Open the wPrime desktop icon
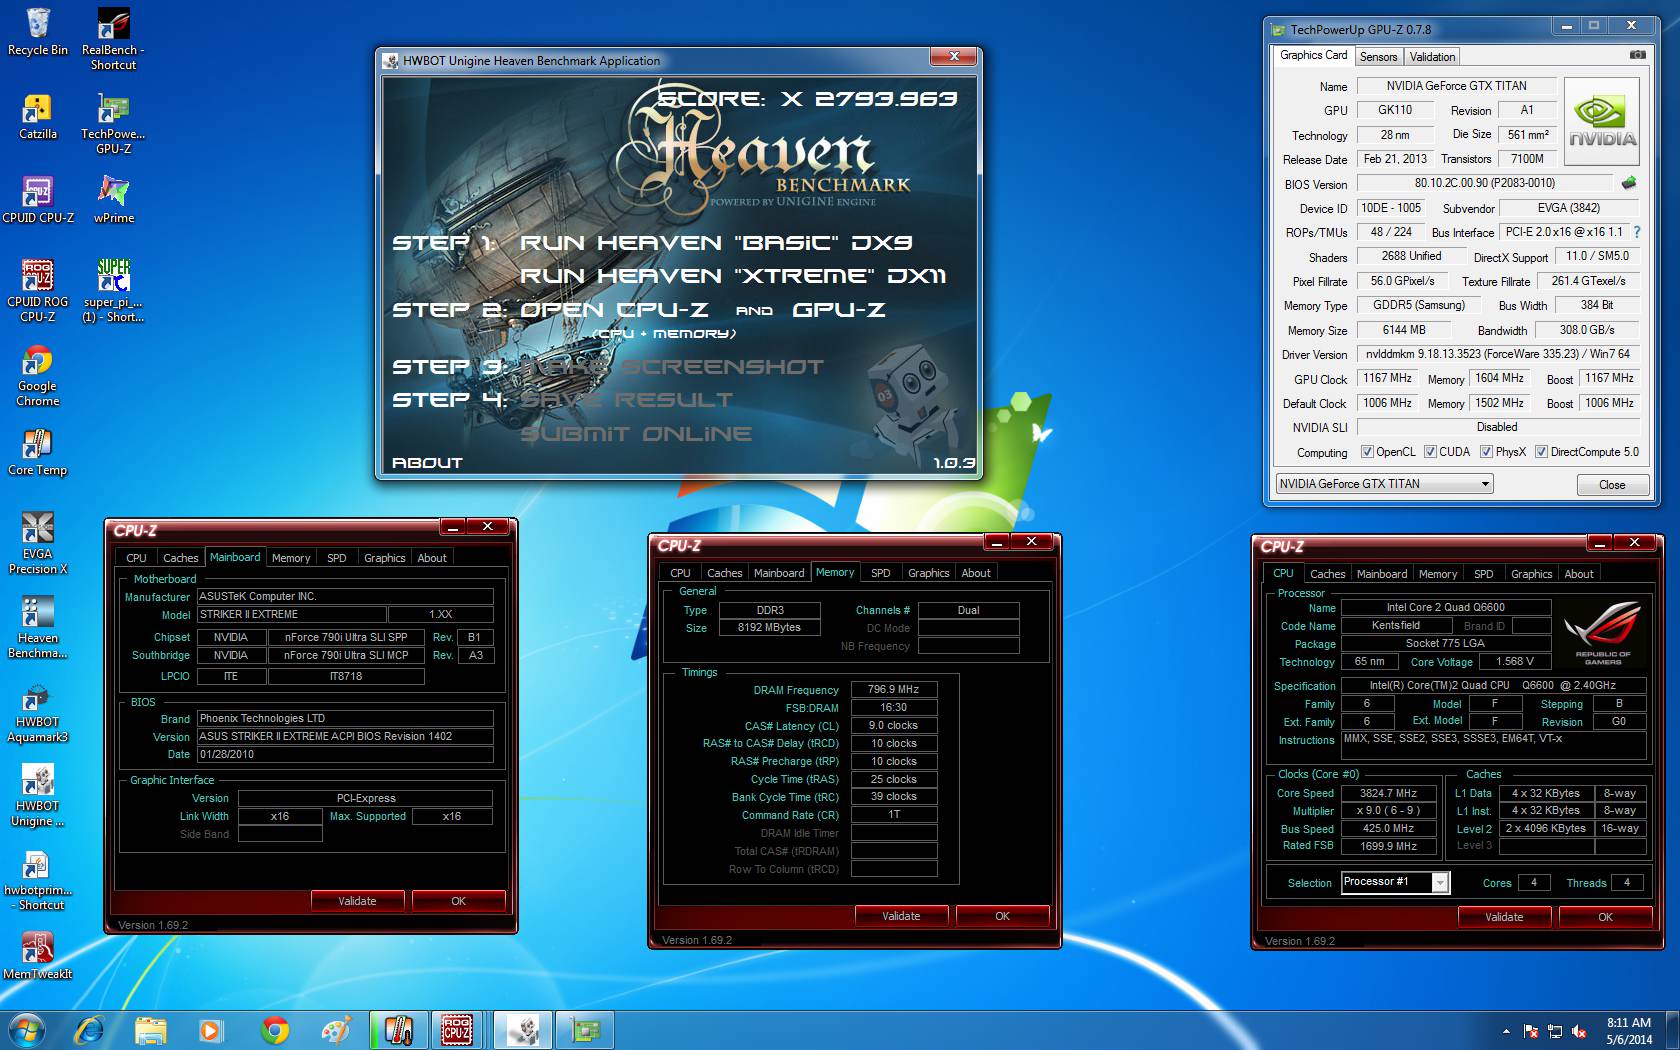The height and width of the screenshot is (1050, 1680). (113, 200)
